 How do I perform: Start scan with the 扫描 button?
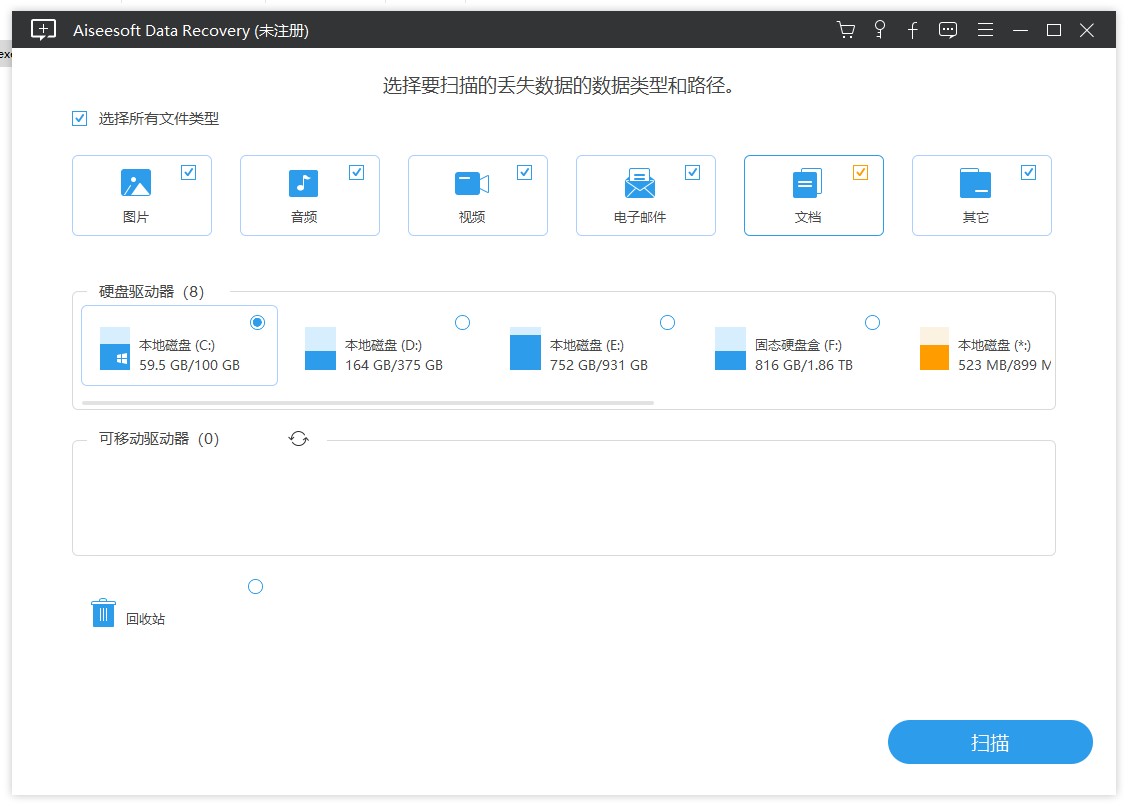(x=990, y=742)
